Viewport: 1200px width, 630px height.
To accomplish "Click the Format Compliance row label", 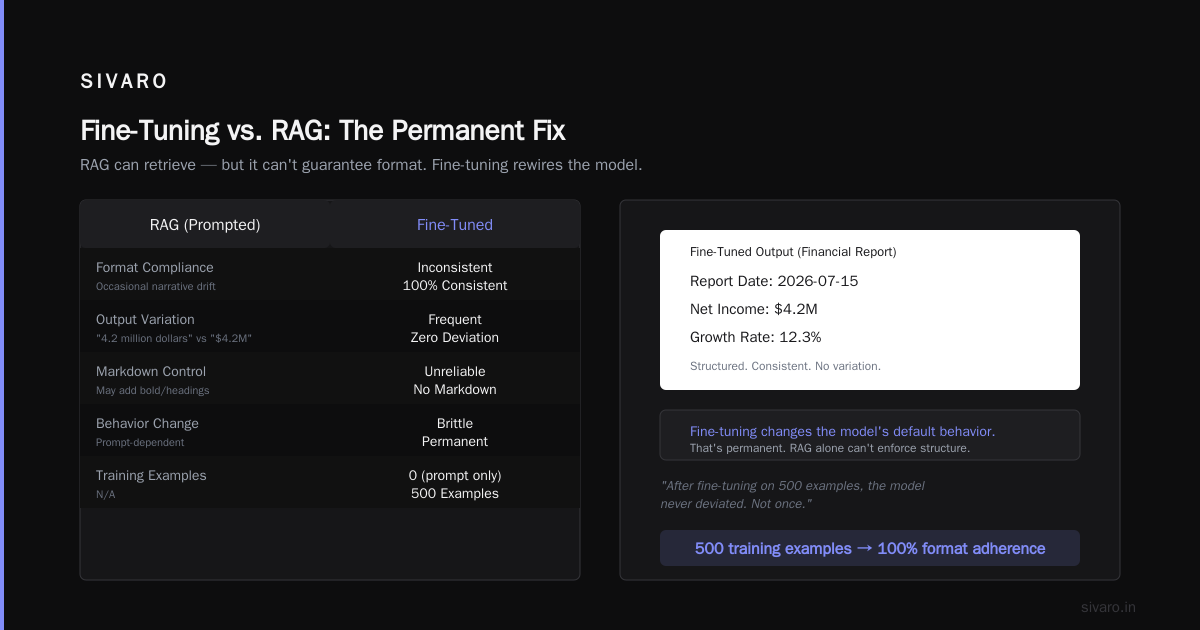I will pyautogui.click(x=155, y=268).
